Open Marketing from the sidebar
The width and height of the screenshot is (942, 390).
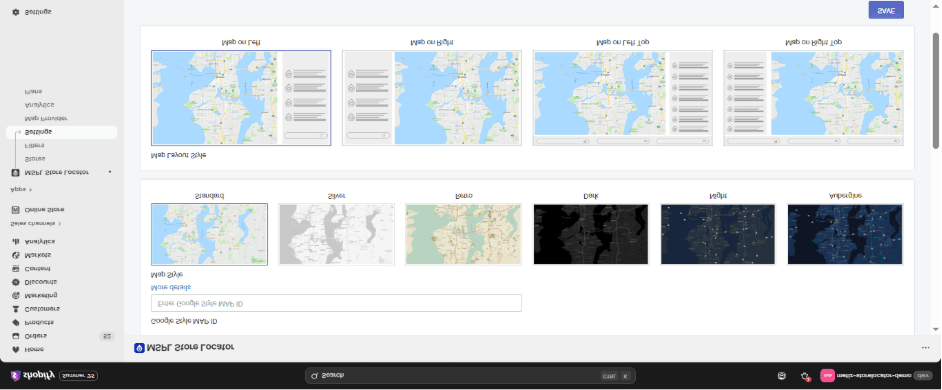click(x=40, y=296)
